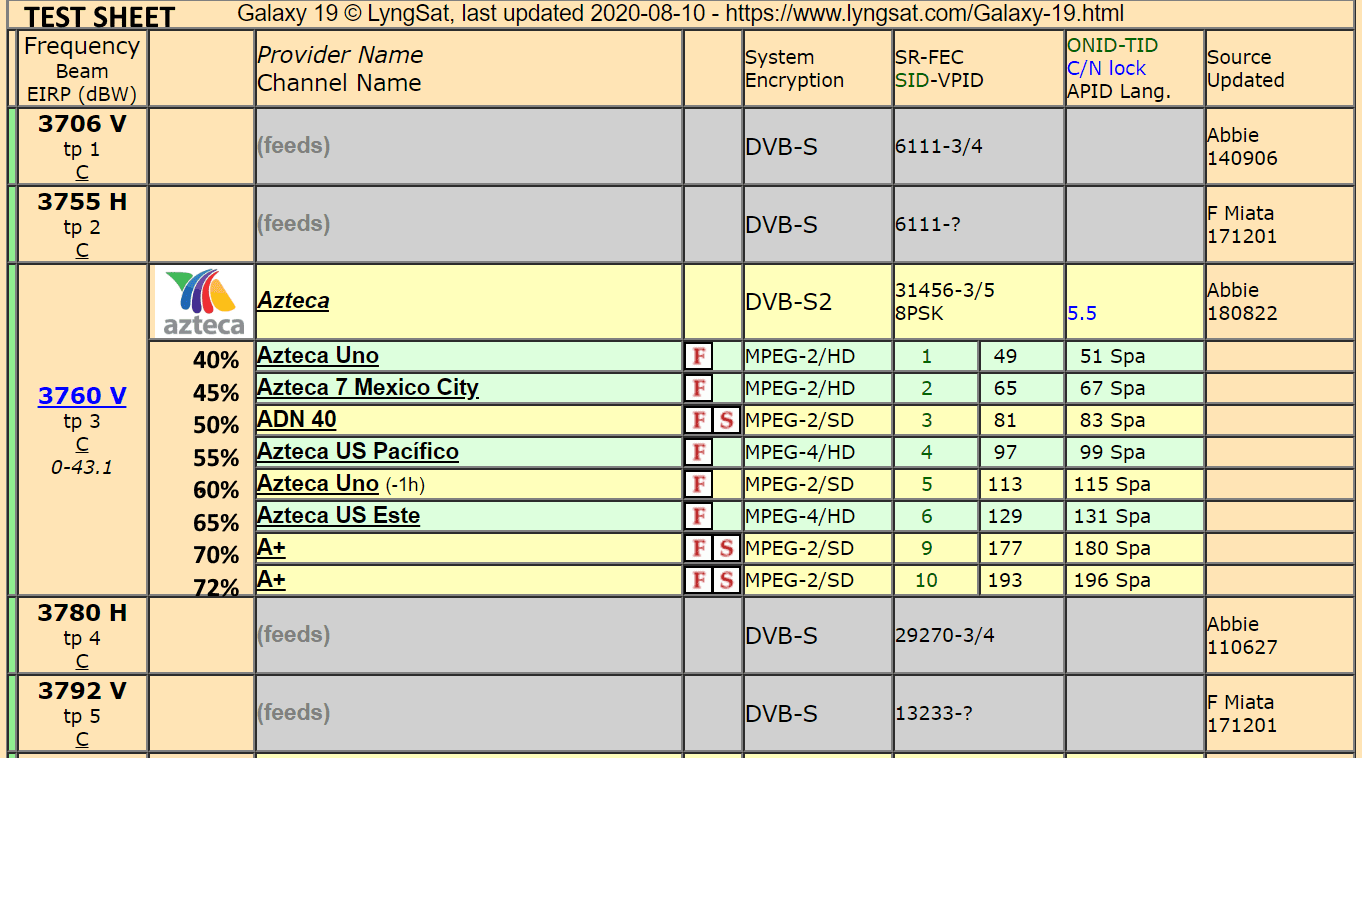This screenshot has width=1362, height=900.
Task: Open the Azteca US Pacífico link
Action: (x=358, y=451)
